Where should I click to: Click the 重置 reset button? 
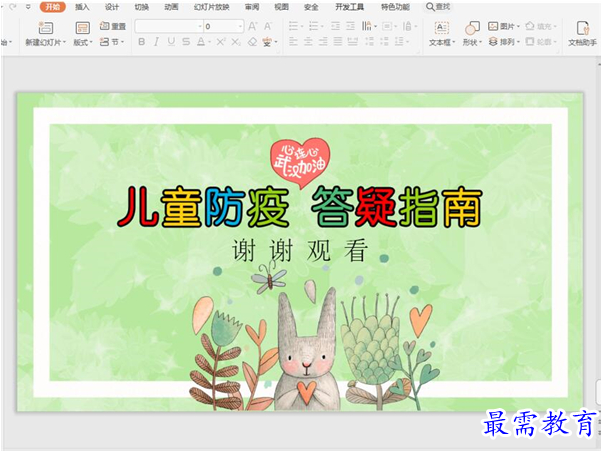(x=113, y=26)
